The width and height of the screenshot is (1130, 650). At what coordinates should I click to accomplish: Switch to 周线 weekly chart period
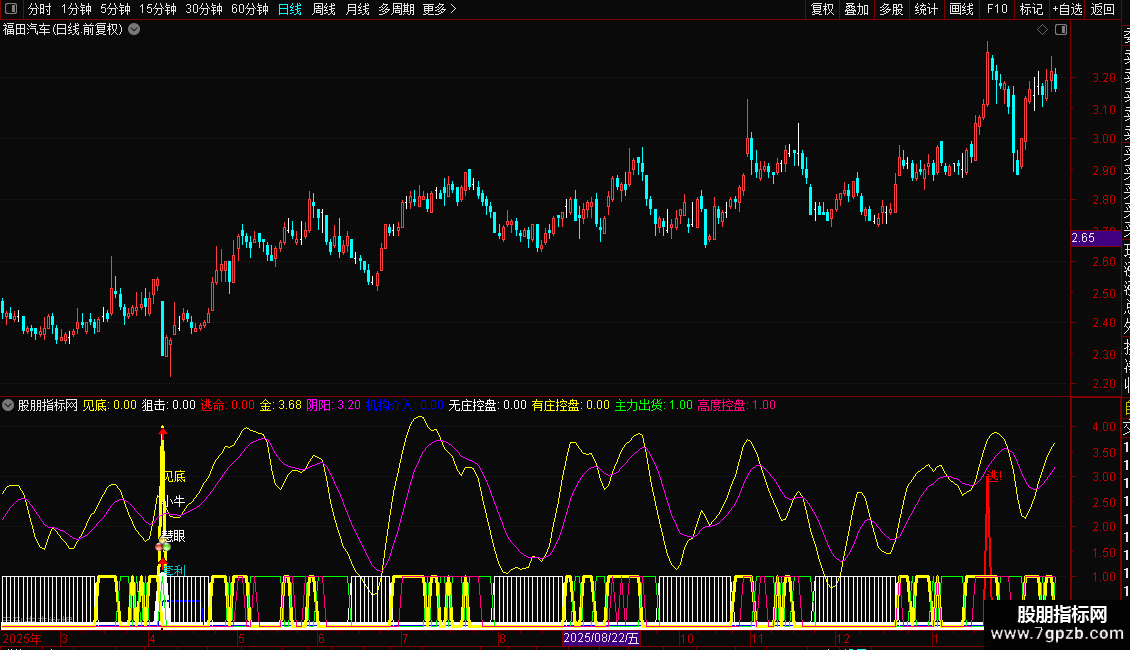[324, 9]
